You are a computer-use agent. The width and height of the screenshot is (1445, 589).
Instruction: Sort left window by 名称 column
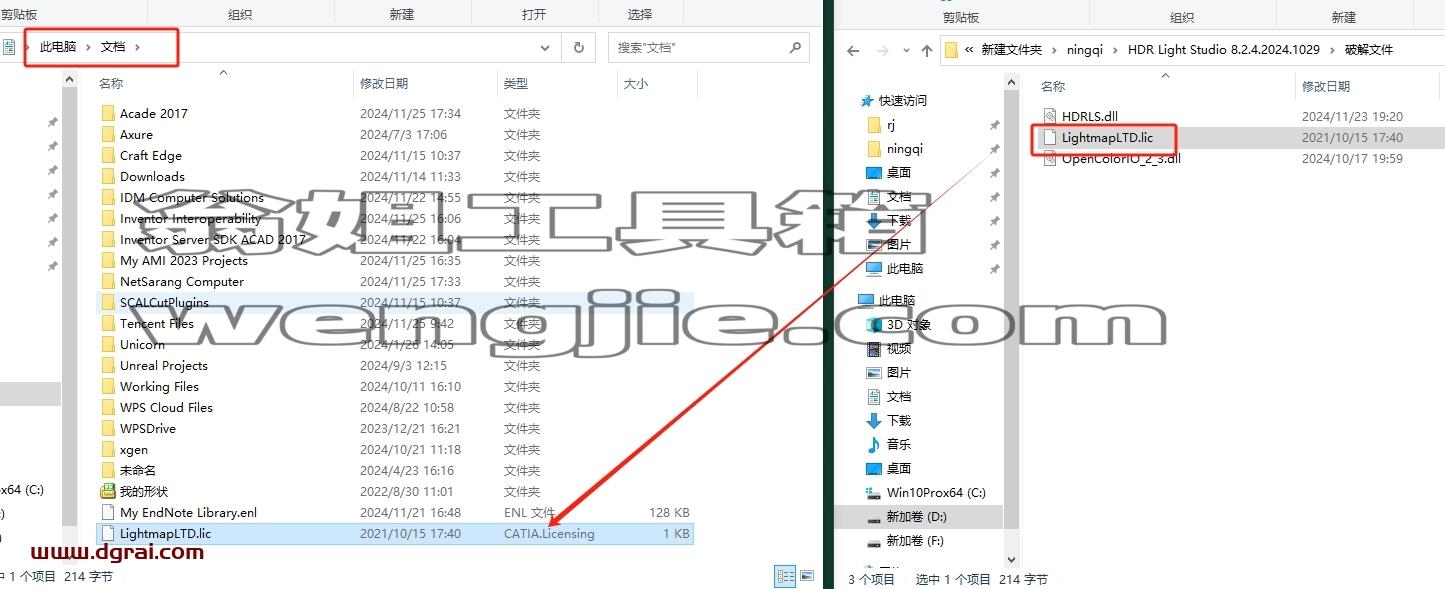[x=111, y=84]
